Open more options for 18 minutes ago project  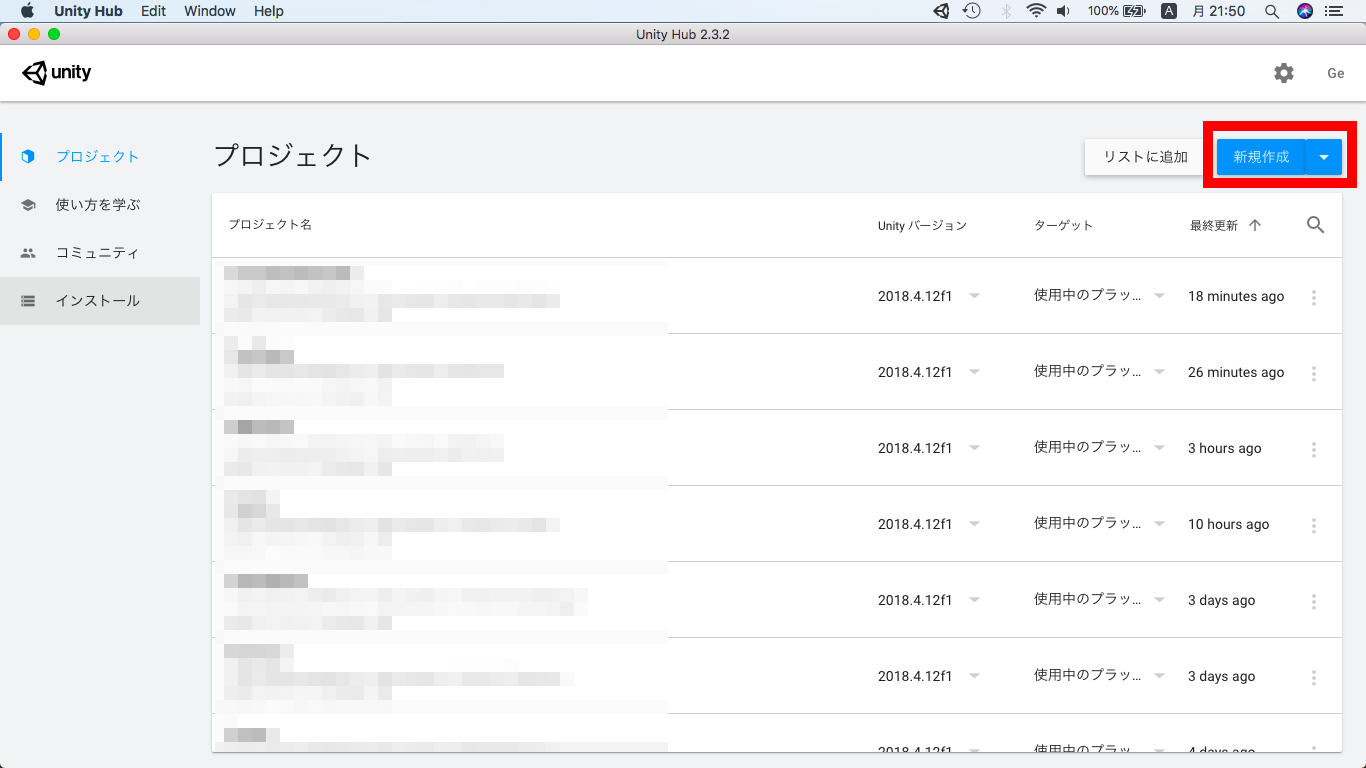(1314, 297)
